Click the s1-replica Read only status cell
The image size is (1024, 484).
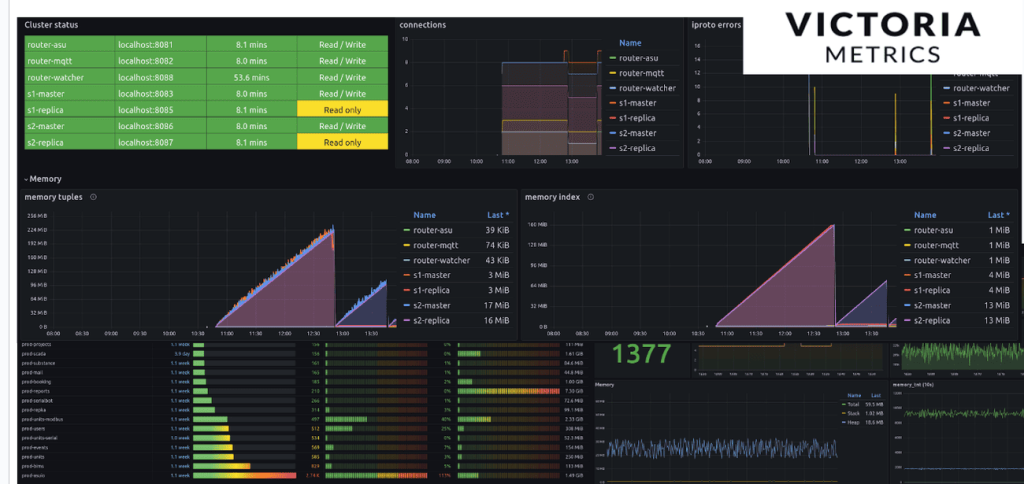(x=341, y=109)
